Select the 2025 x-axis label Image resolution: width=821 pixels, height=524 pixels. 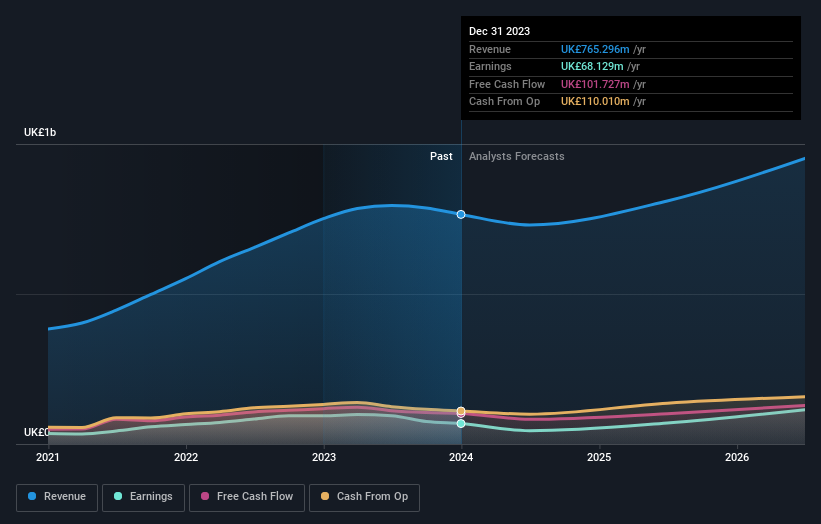click(x=599, y=458)
